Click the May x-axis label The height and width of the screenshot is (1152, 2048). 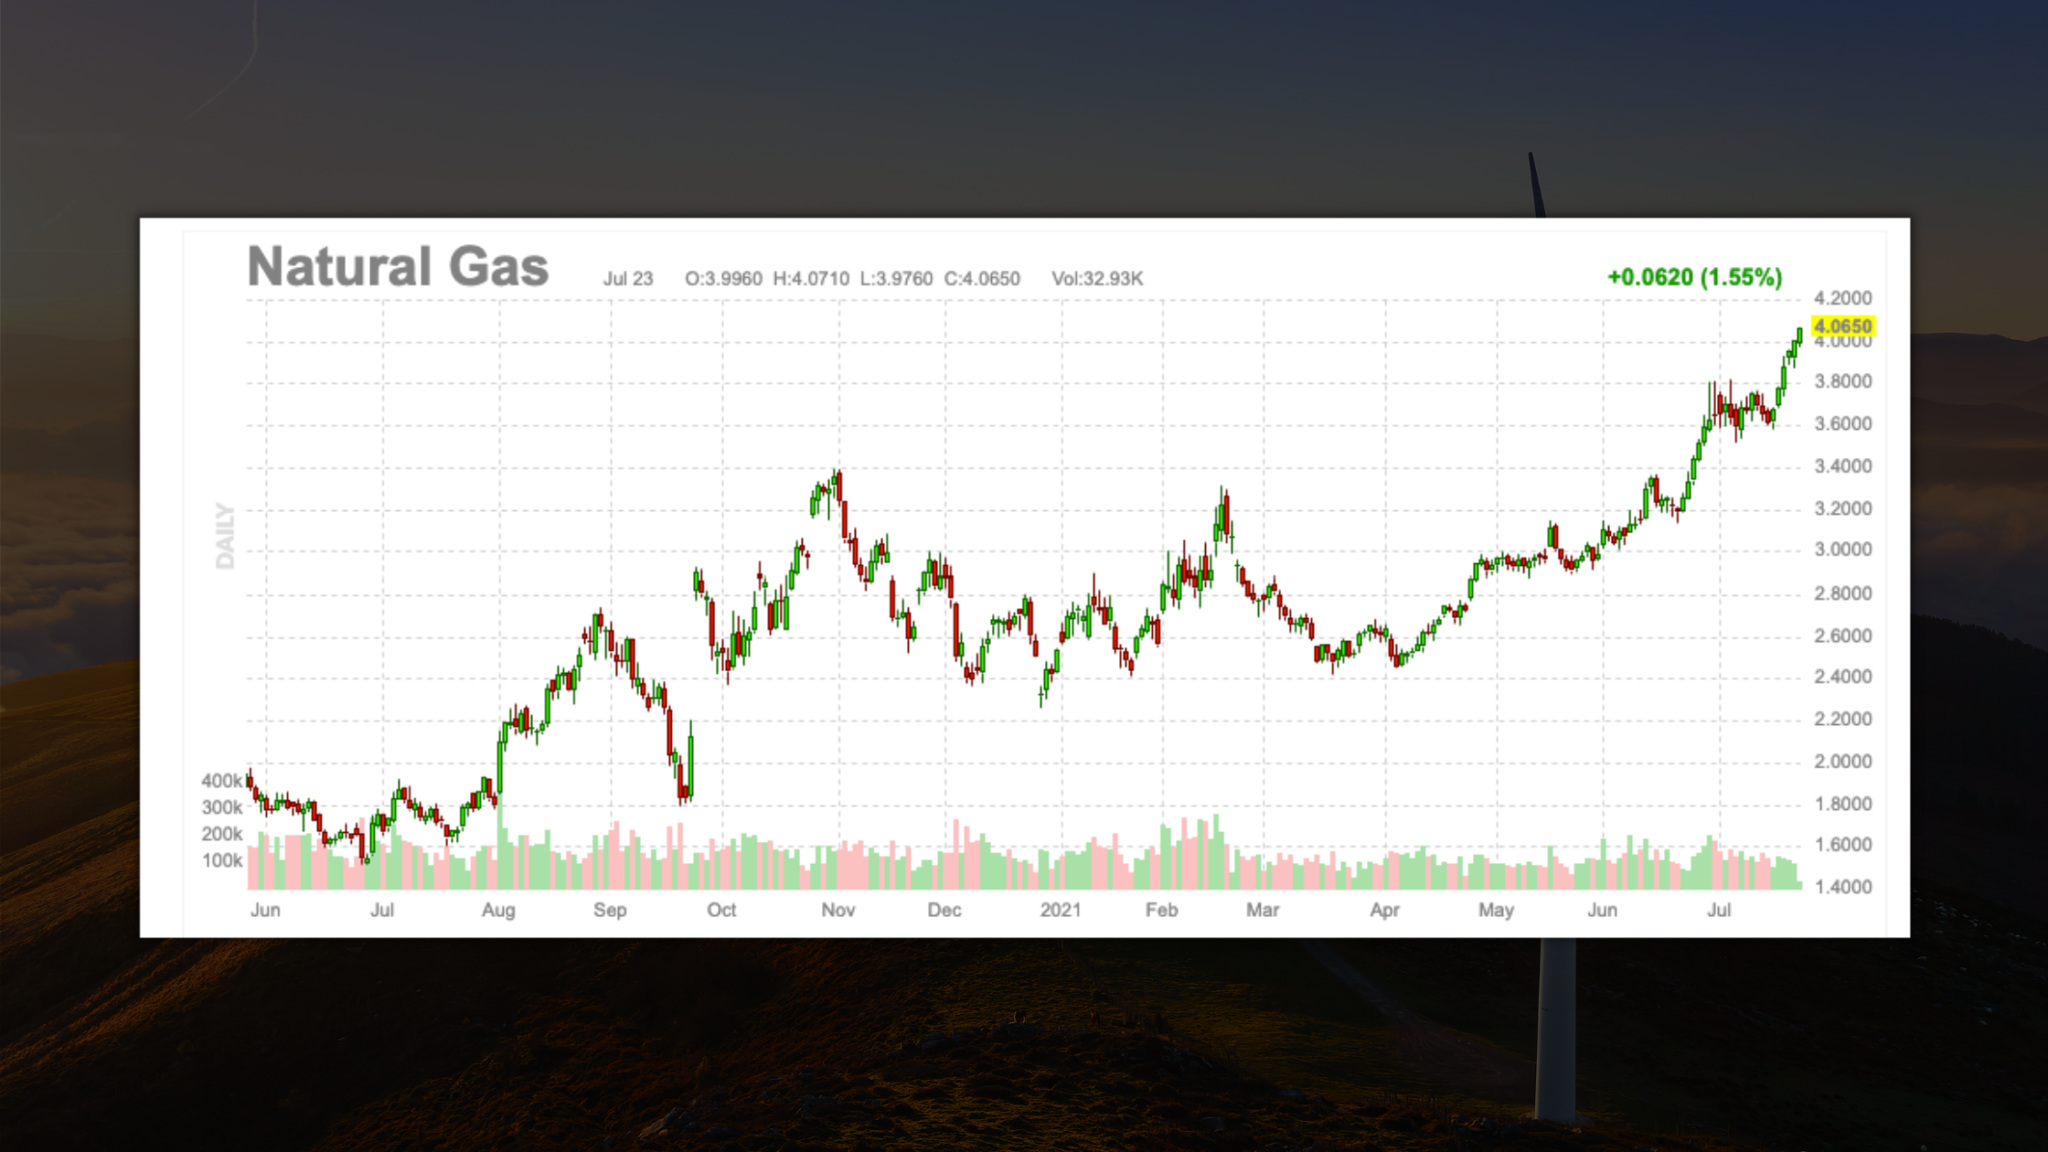1496,910
